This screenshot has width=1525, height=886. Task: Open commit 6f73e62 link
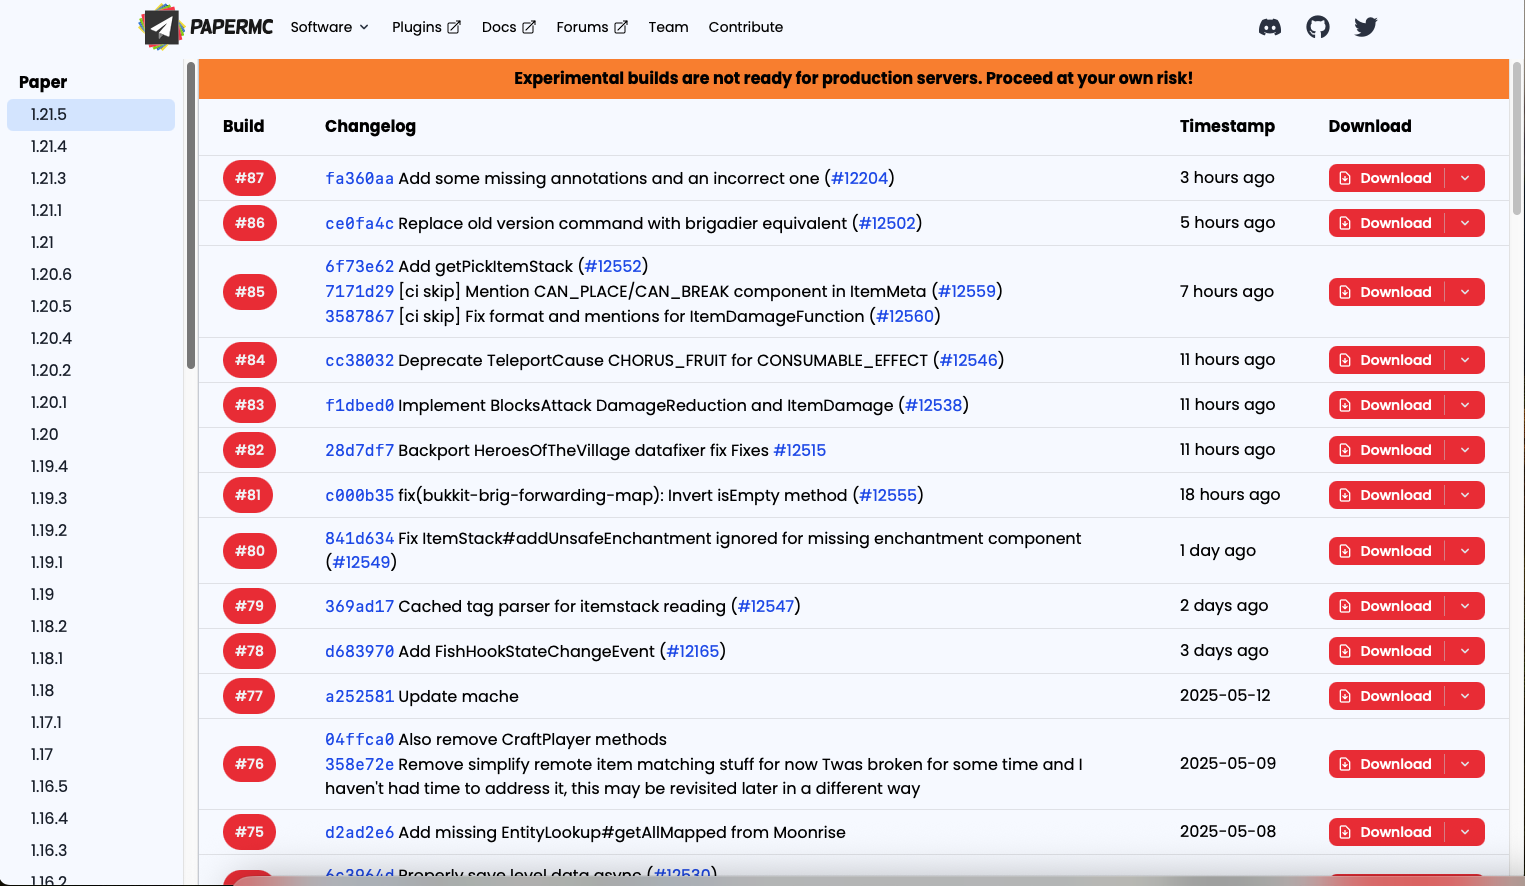(x=359, y=267)
